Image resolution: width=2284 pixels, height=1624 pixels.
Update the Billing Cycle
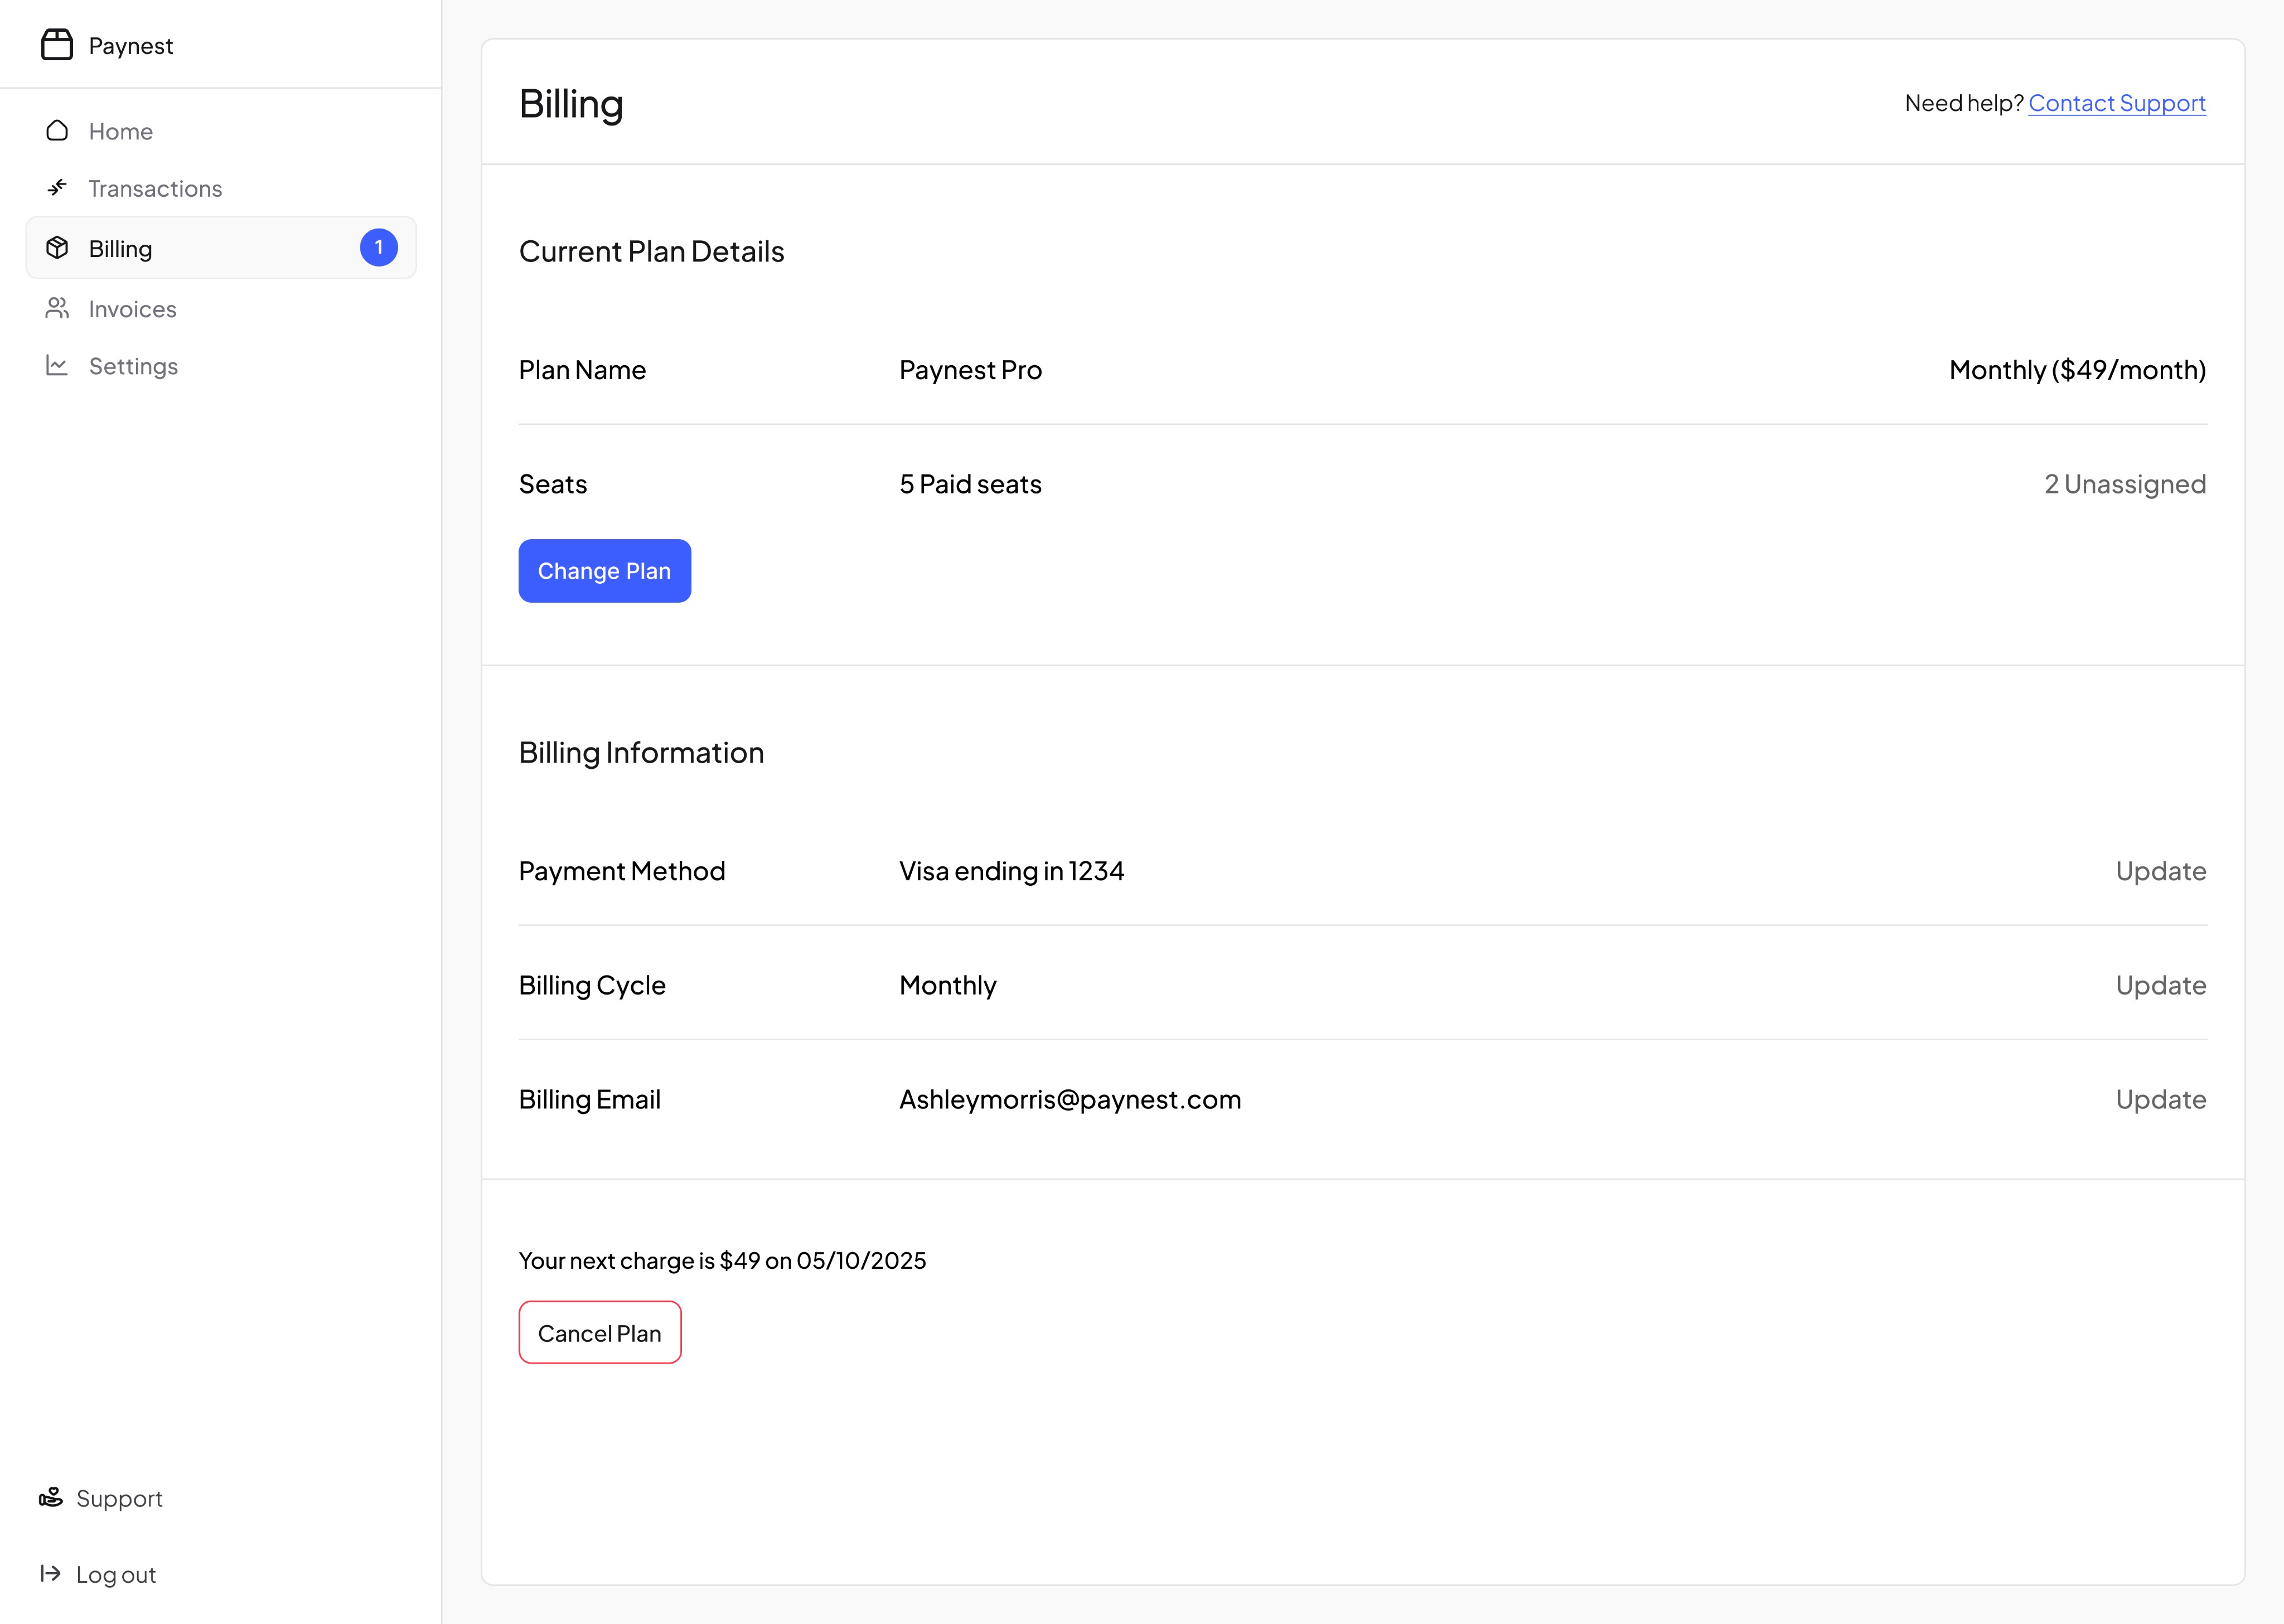(x=2160, y=985)
